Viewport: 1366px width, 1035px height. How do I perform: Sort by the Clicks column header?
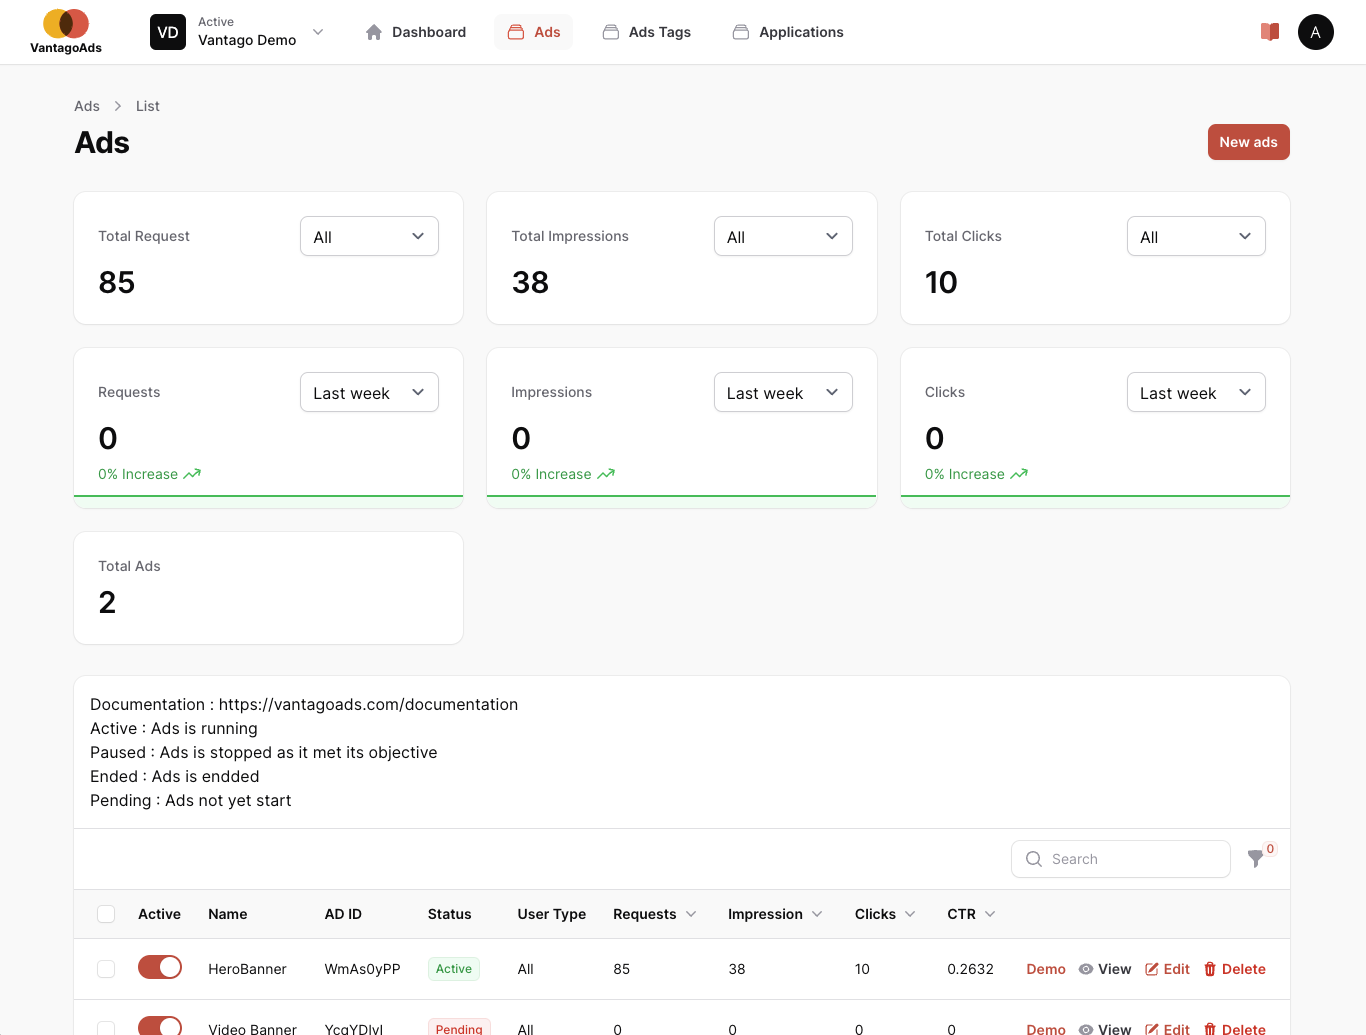(885, 914)
